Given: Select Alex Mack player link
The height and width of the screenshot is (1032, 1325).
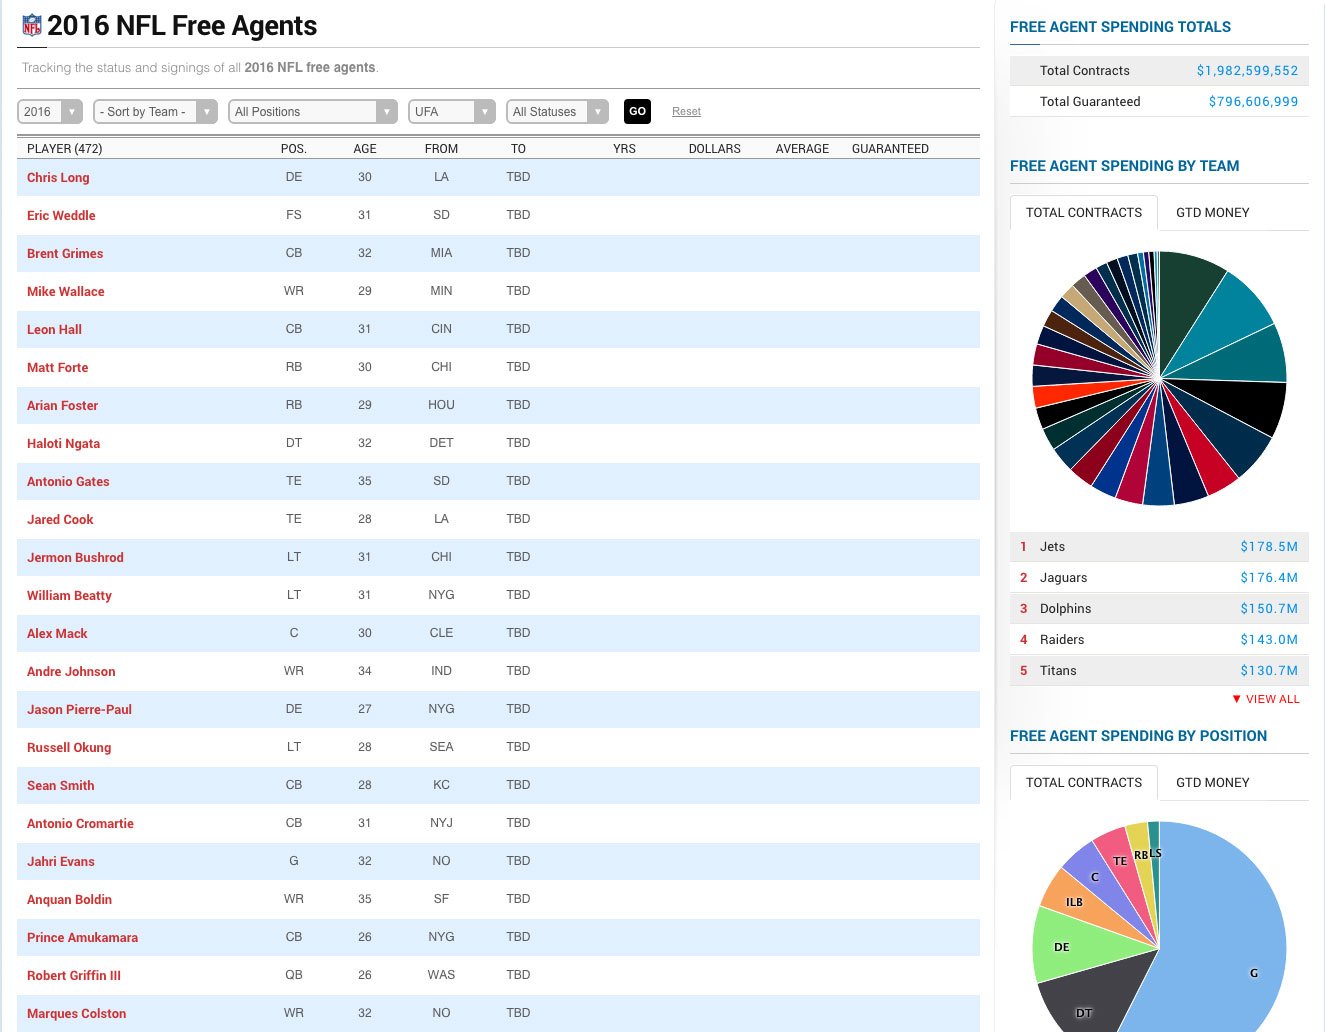Looking at the screenshot, I should point(57,633).
